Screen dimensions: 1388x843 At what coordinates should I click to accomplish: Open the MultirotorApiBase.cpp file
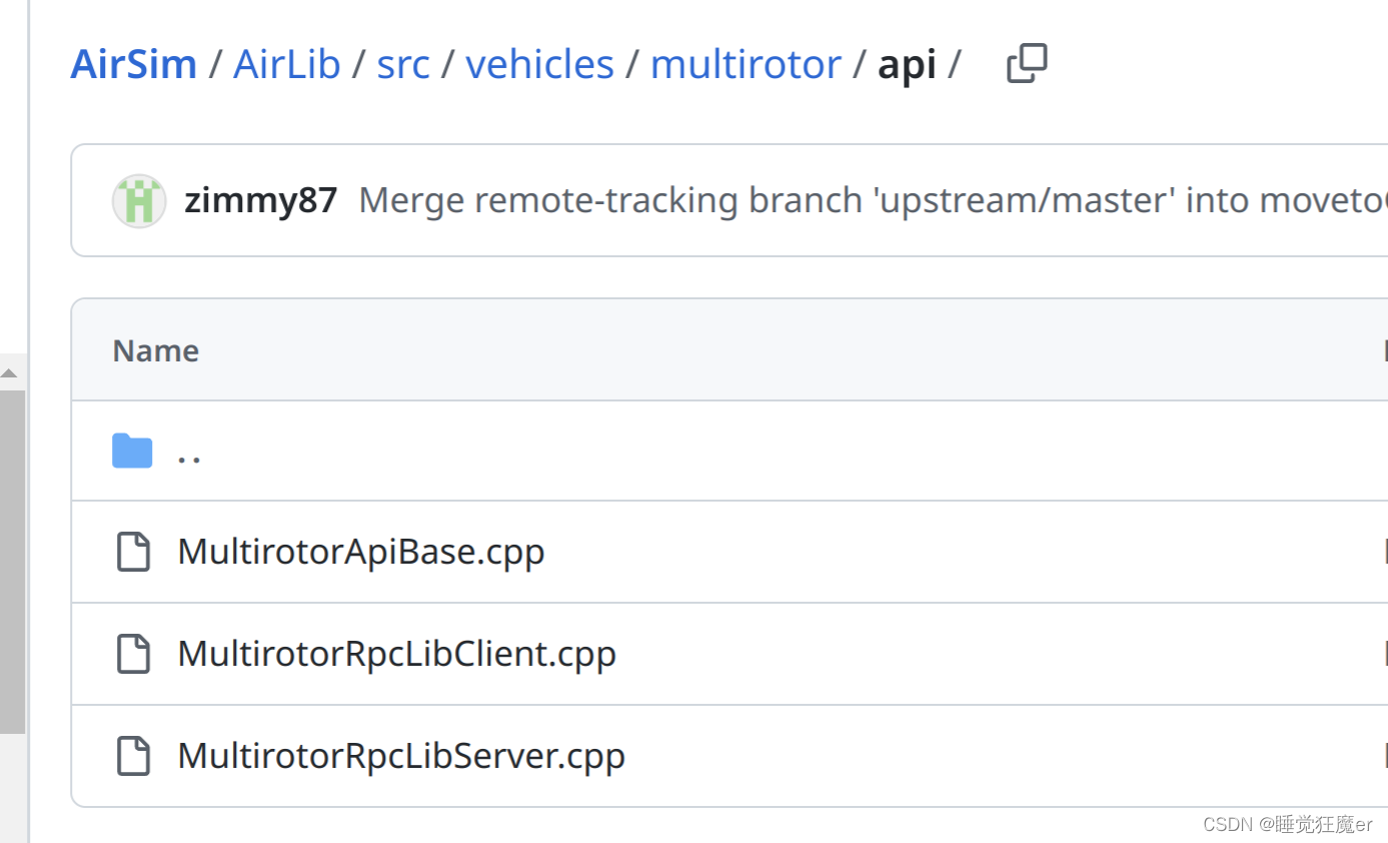(361, 552)
